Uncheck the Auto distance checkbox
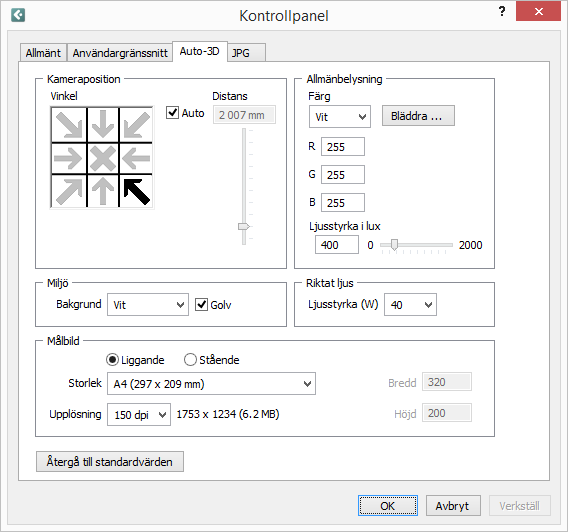 (x=172, y=113)
